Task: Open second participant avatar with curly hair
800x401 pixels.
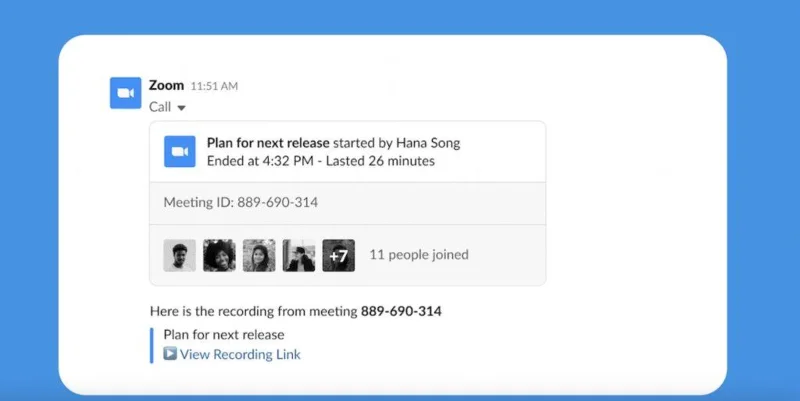Action: 219,255
